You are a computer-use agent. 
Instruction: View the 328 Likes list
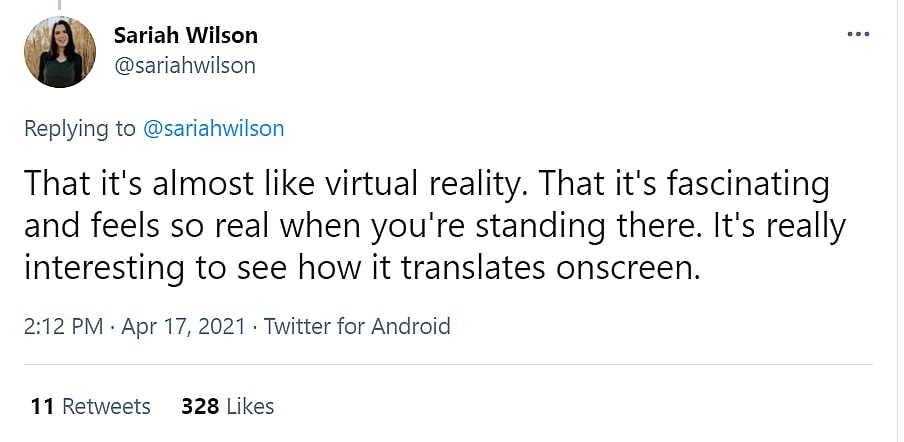[227, 406]
